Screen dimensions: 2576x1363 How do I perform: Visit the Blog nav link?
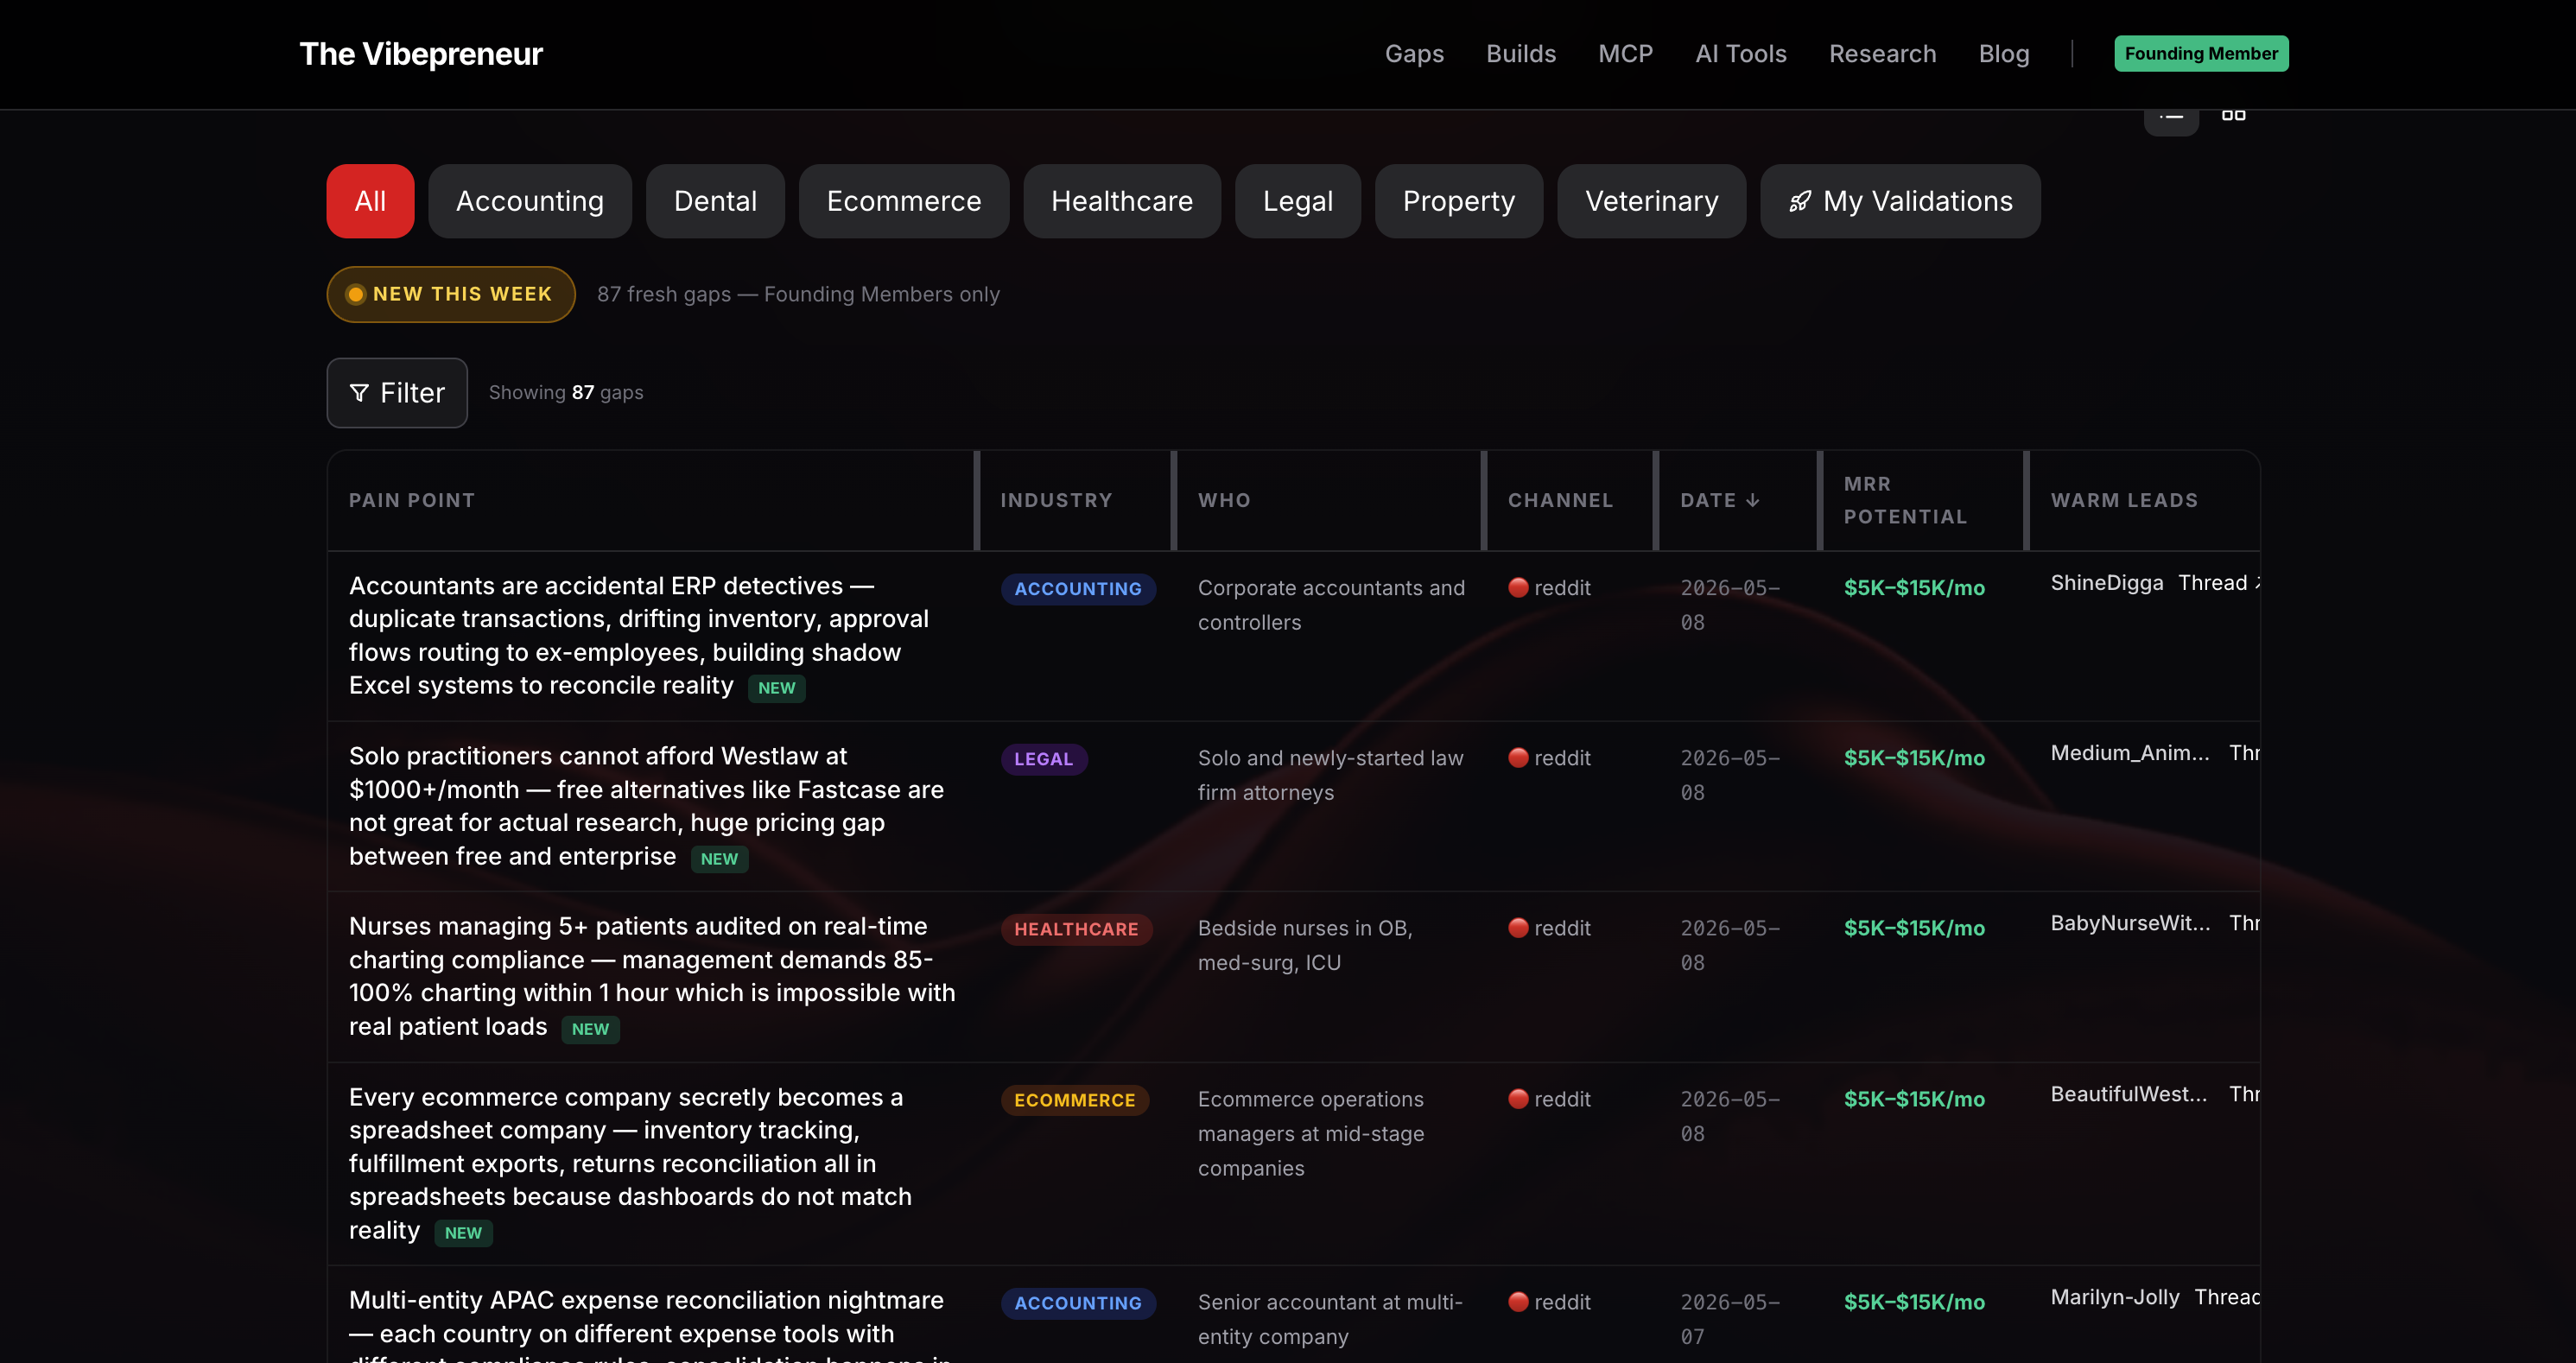click(2003, 54)
